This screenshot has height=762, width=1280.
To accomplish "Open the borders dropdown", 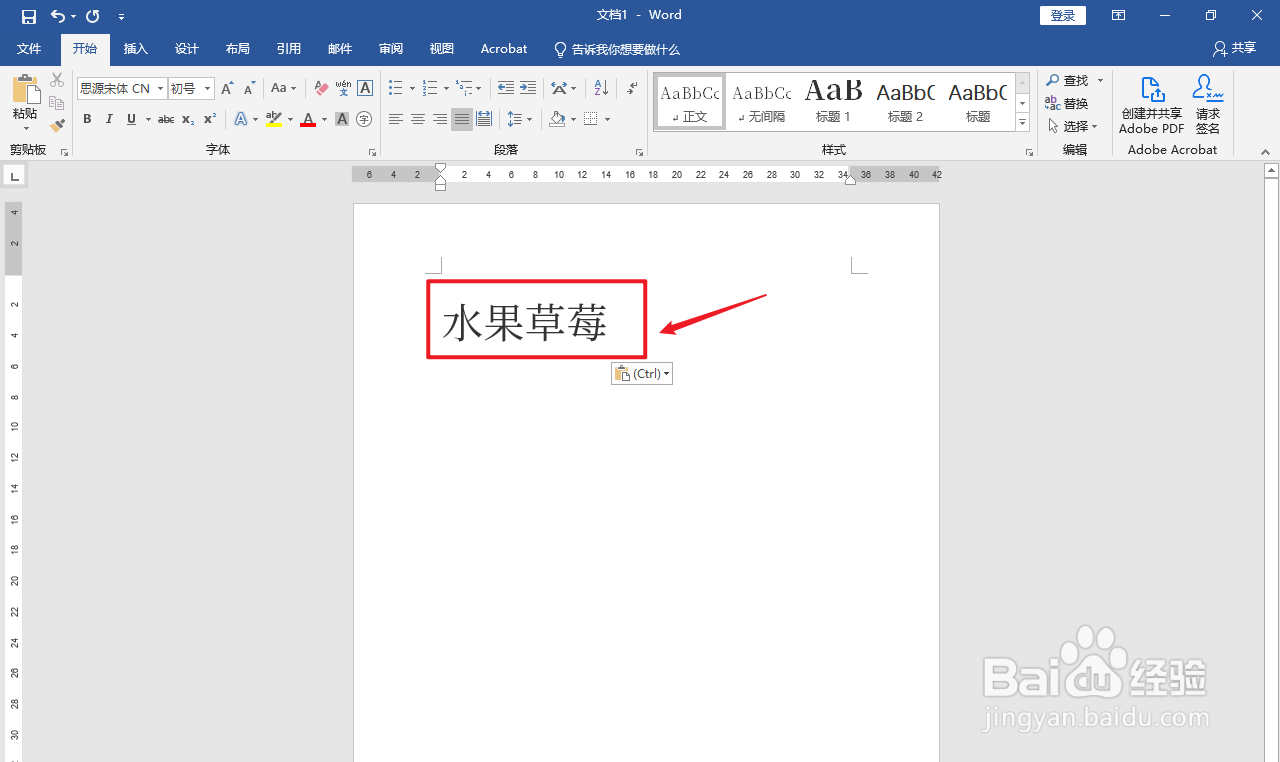I will (x=607, y=119).
